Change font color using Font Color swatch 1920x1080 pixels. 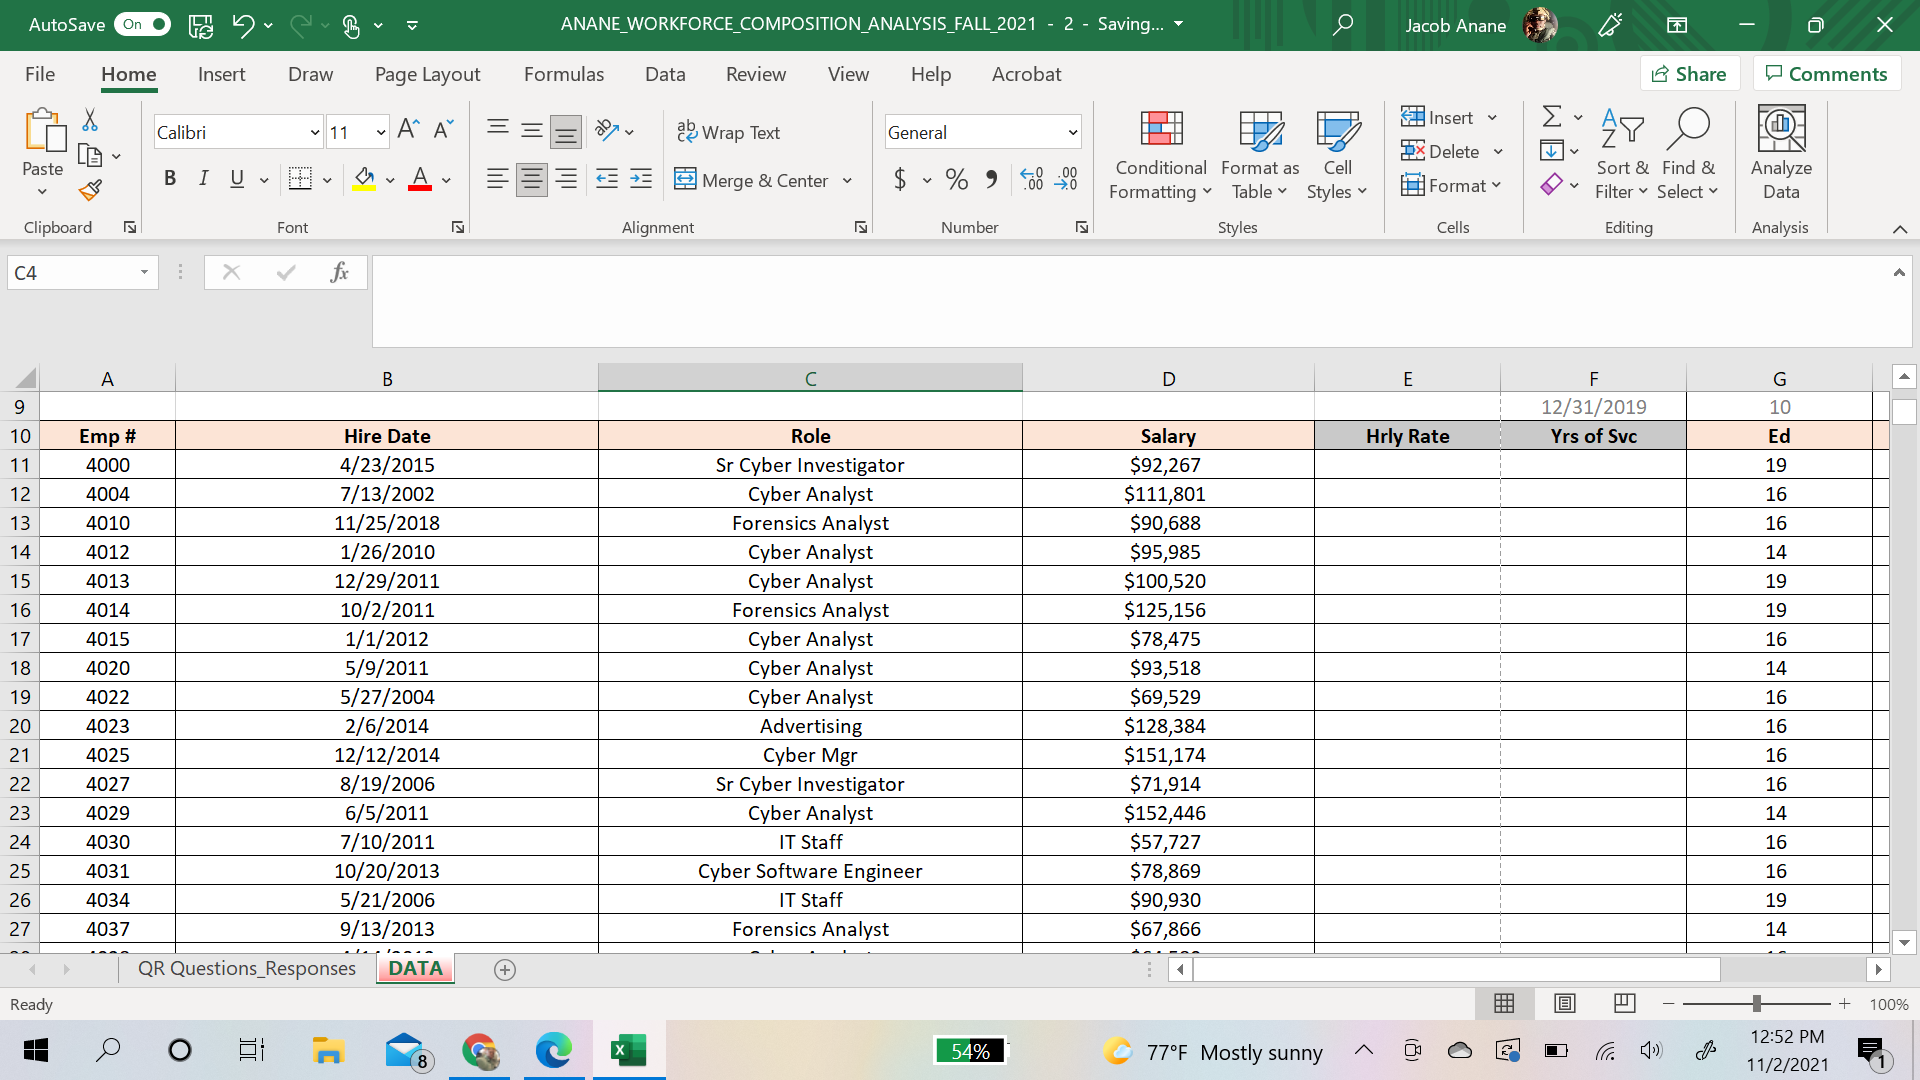click(419, 180)
